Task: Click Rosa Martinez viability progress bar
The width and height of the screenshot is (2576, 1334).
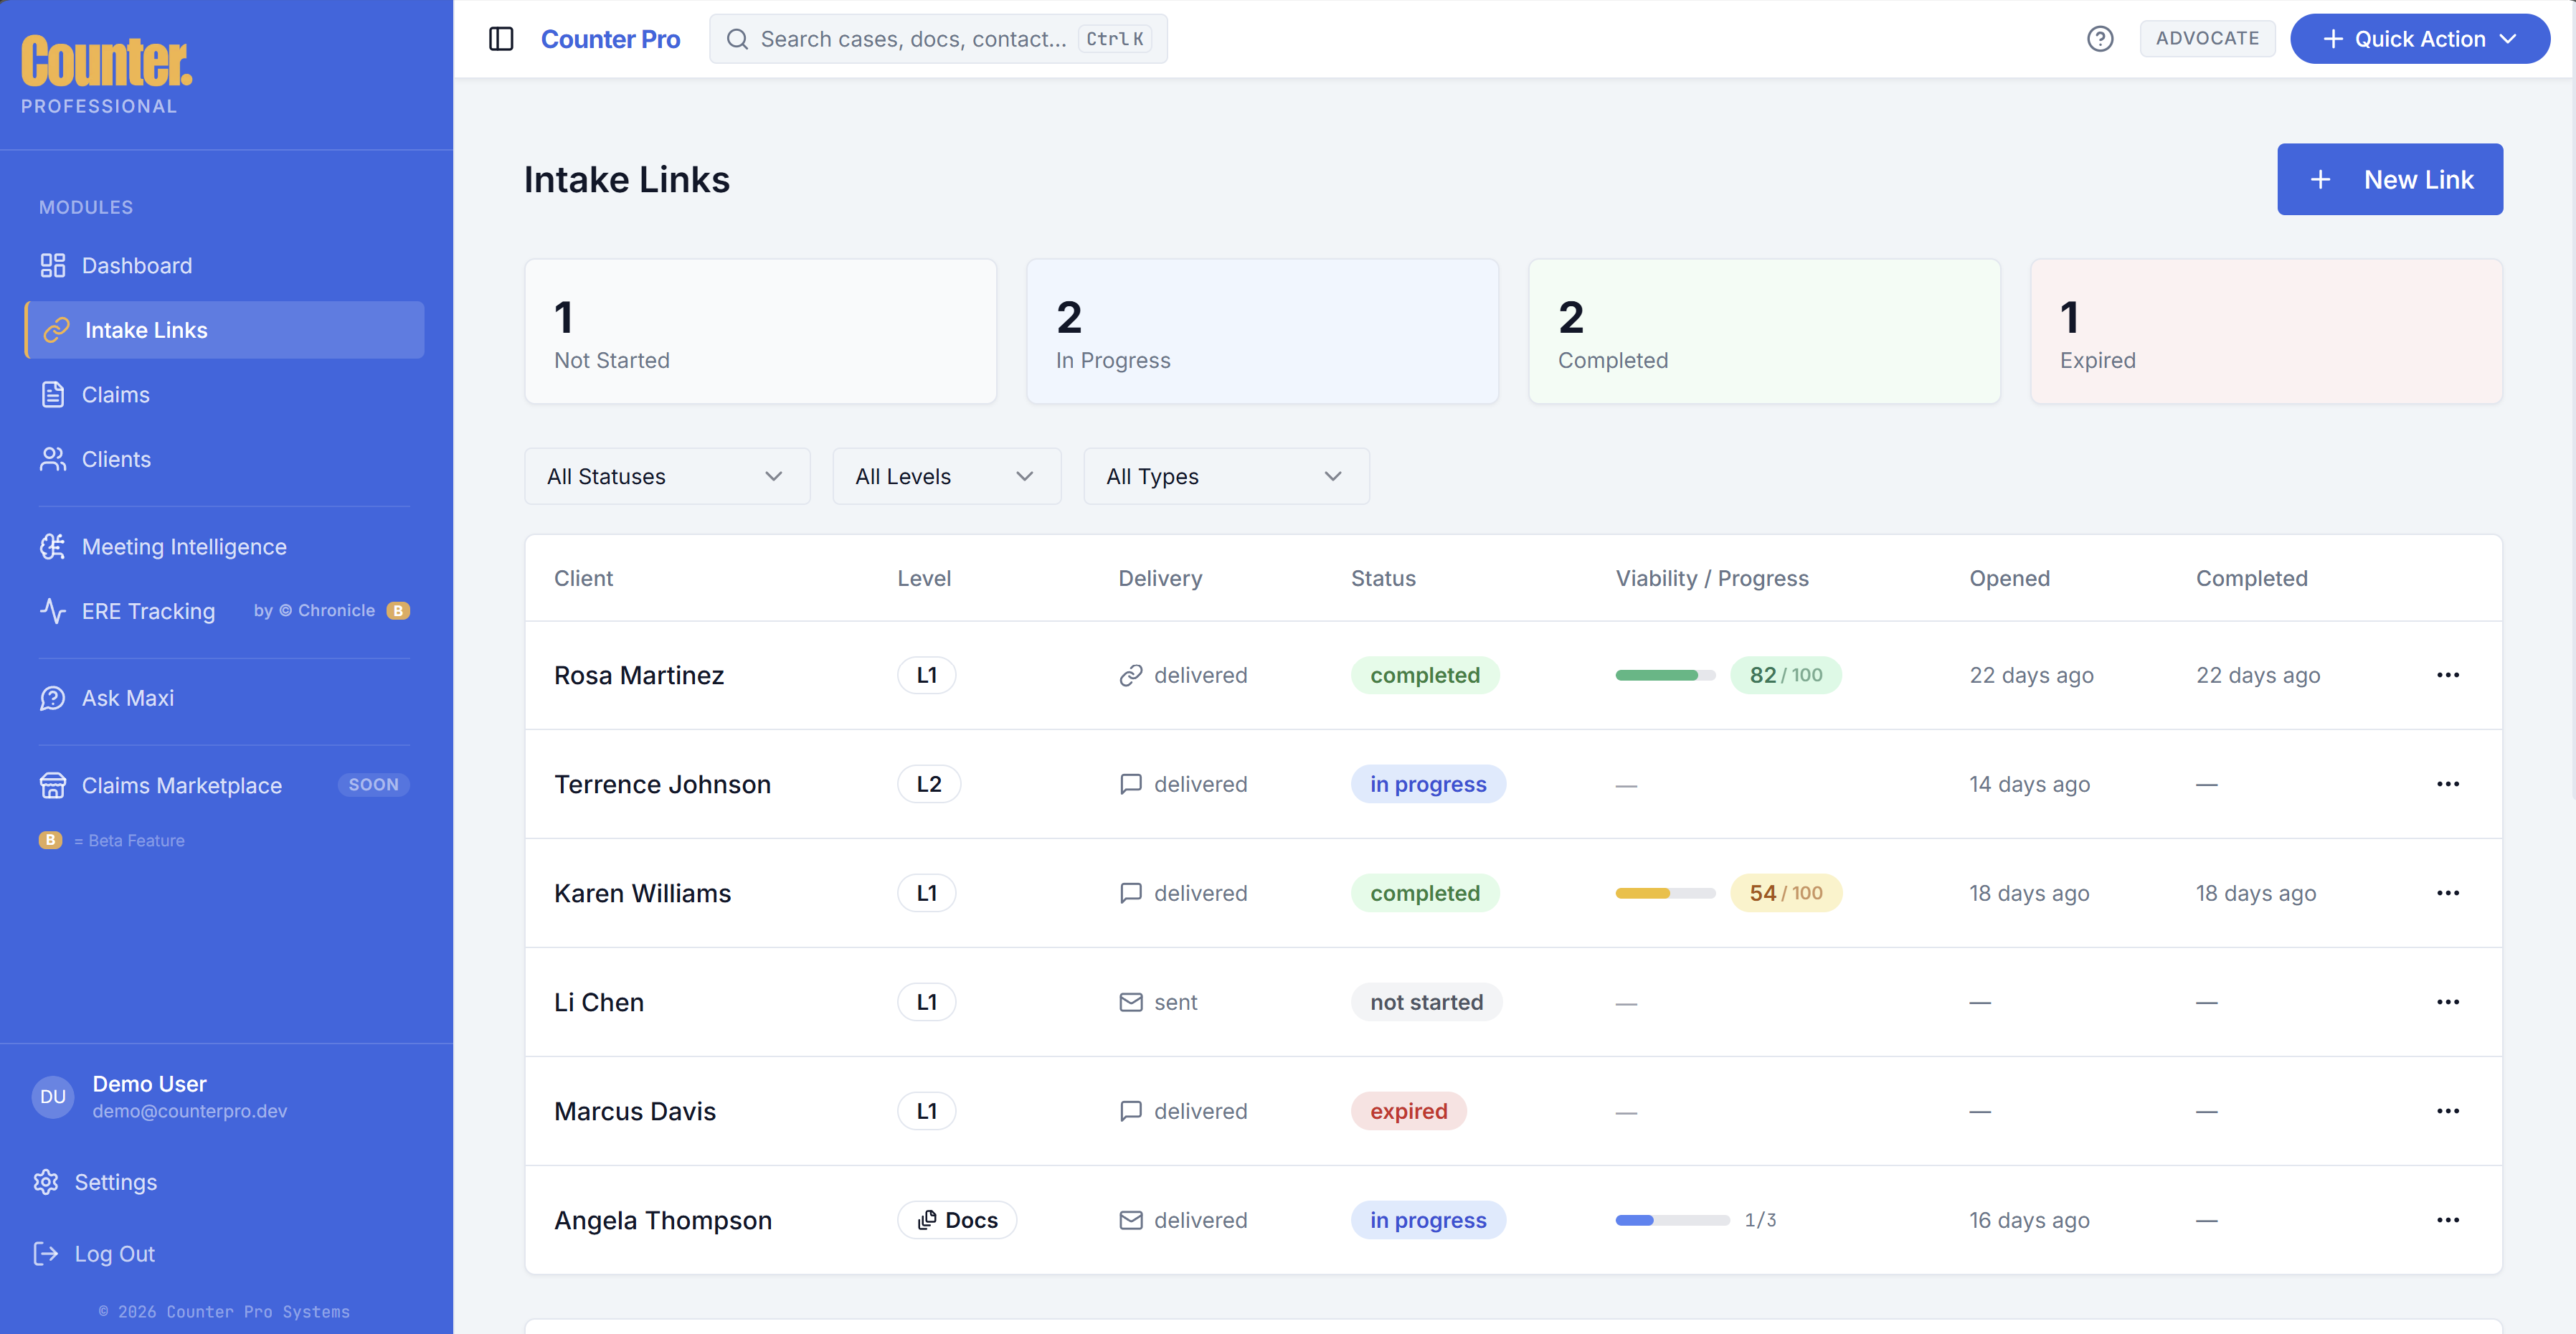Action: [x=1665, y=675]
